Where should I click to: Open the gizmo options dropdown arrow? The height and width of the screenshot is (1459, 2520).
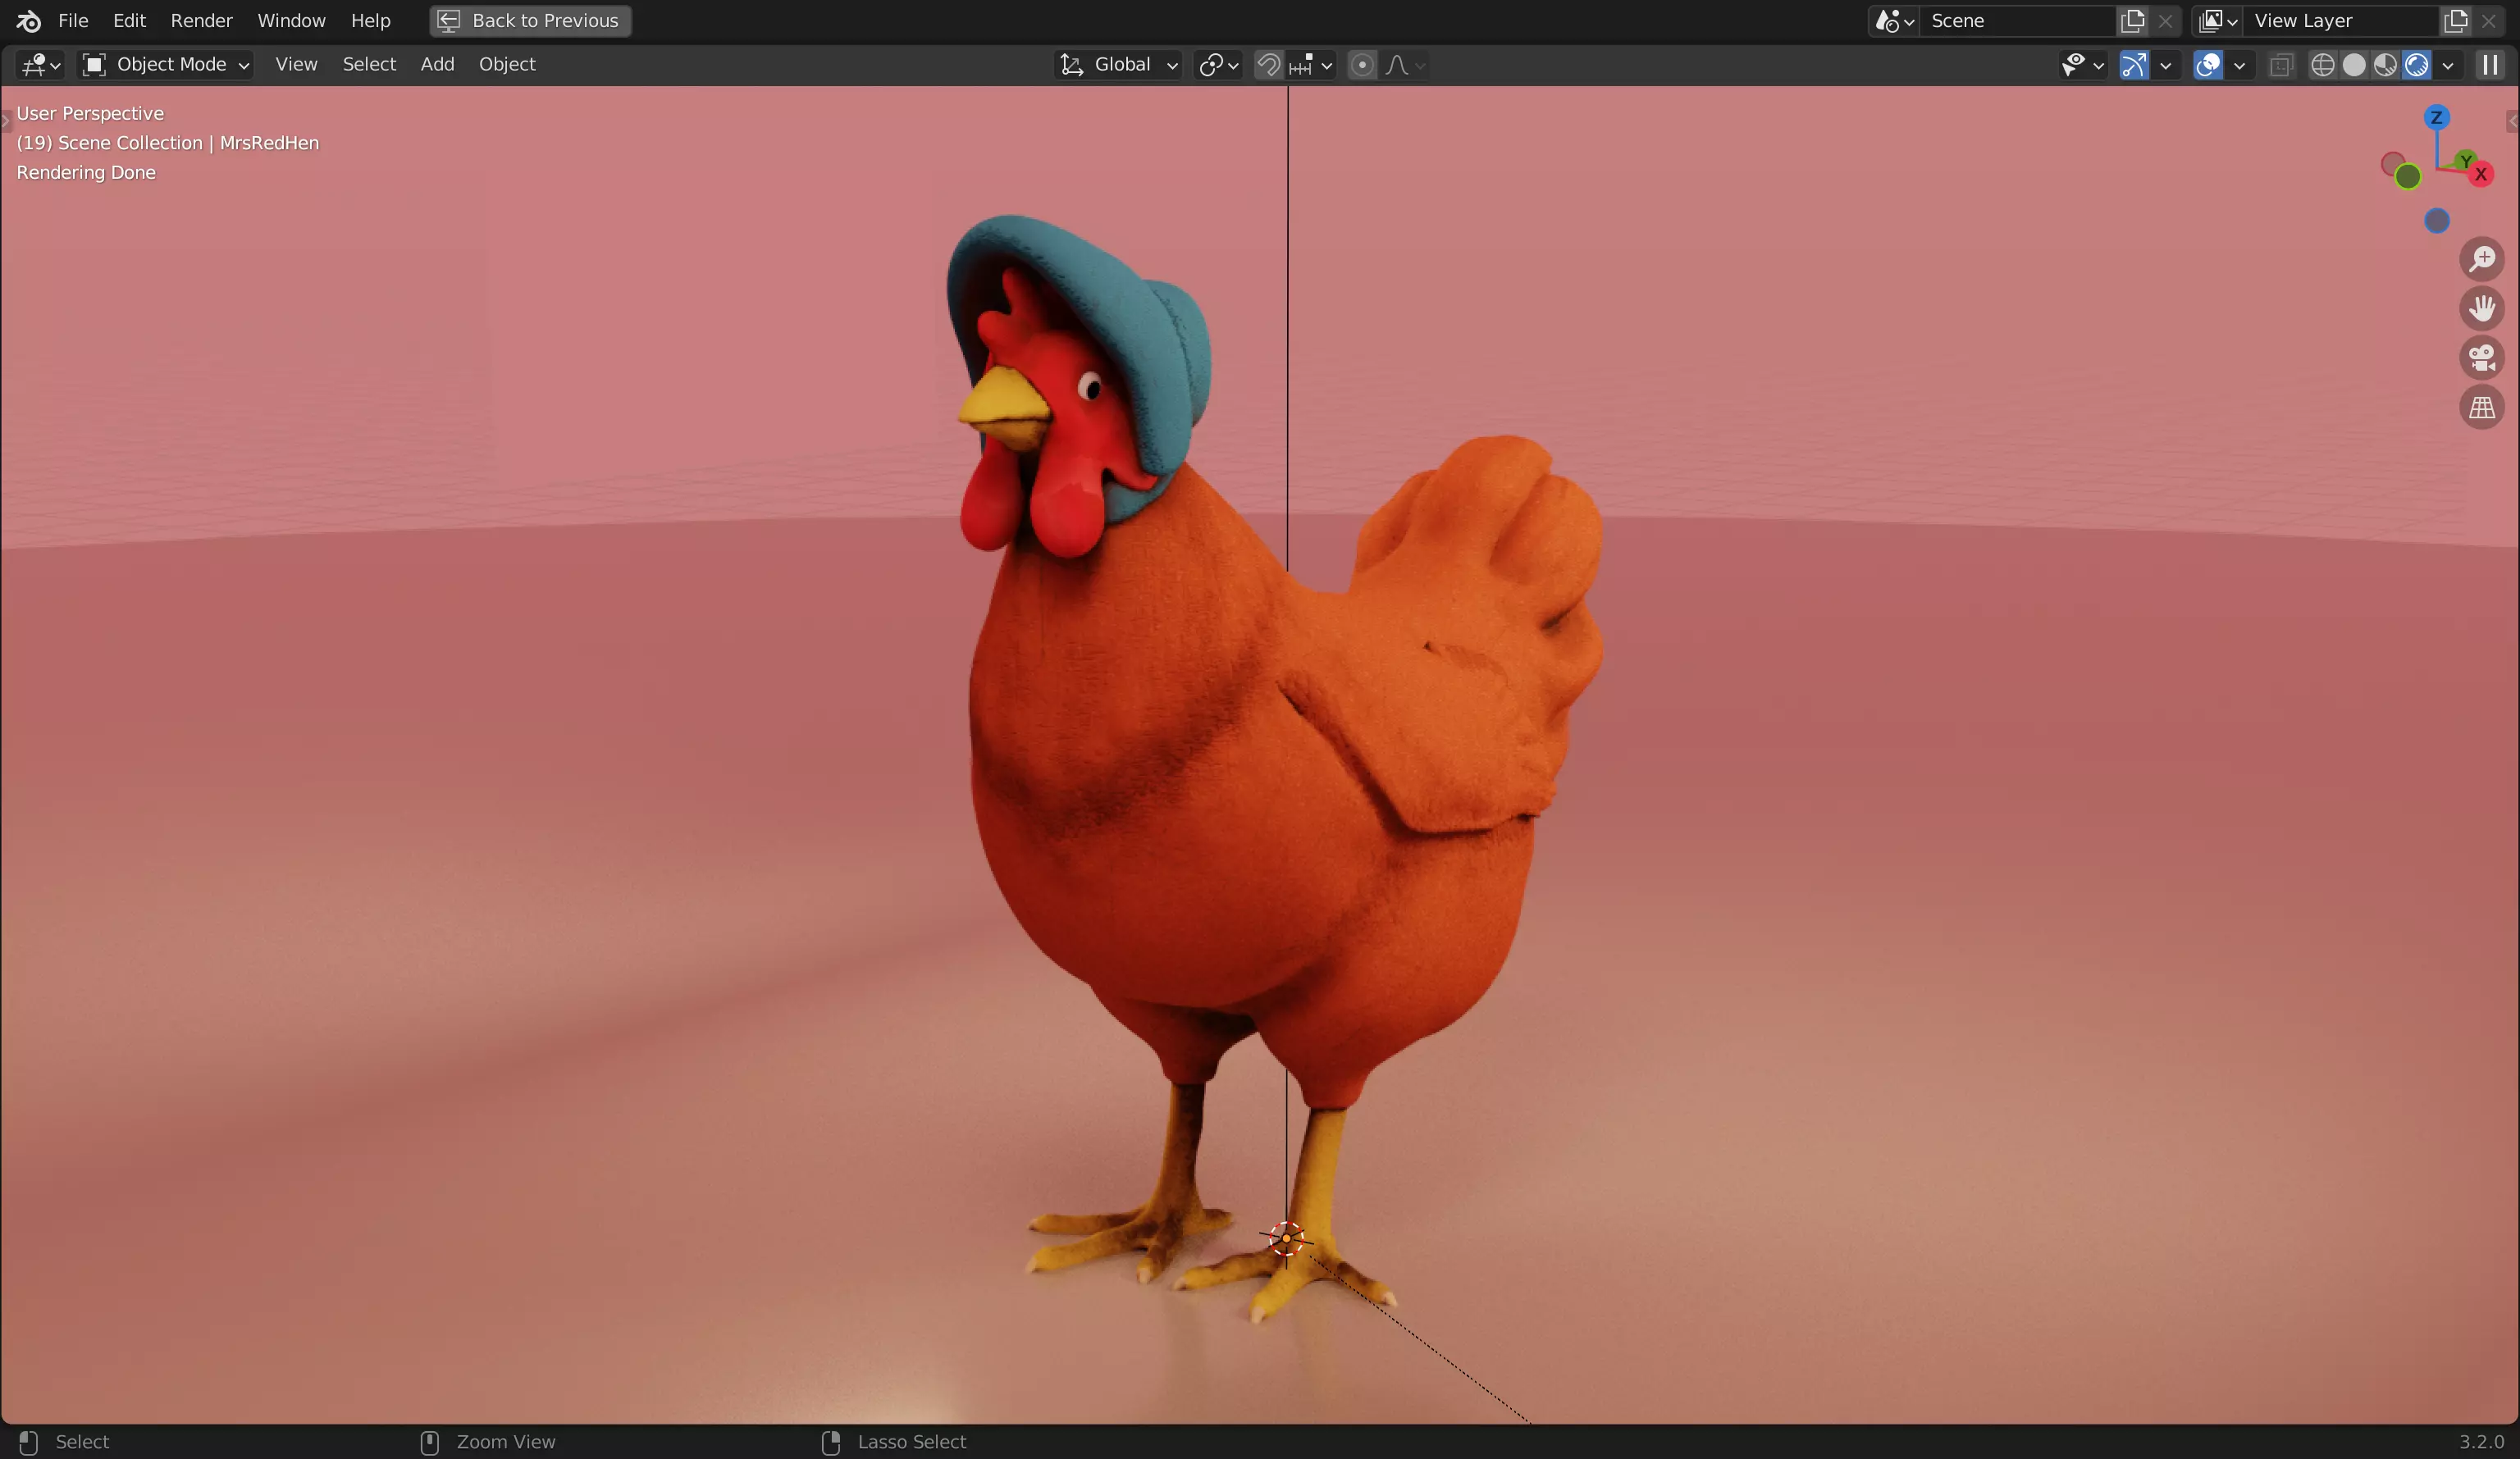(2165, 65)
